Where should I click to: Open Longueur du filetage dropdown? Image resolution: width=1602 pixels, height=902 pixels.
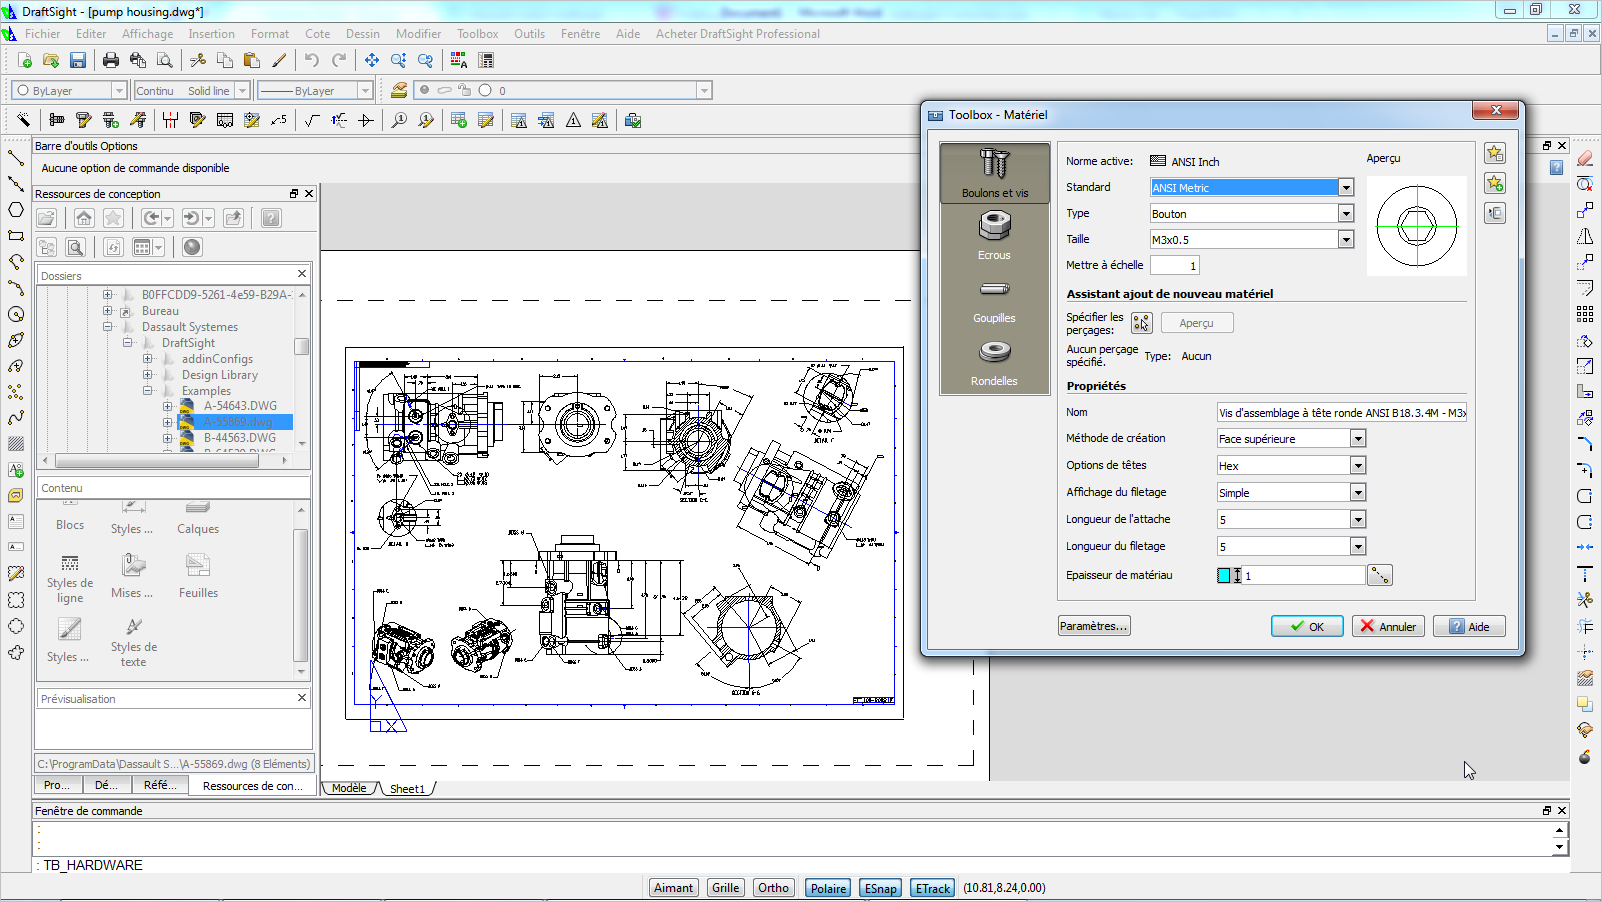[x=1358, y=546]
